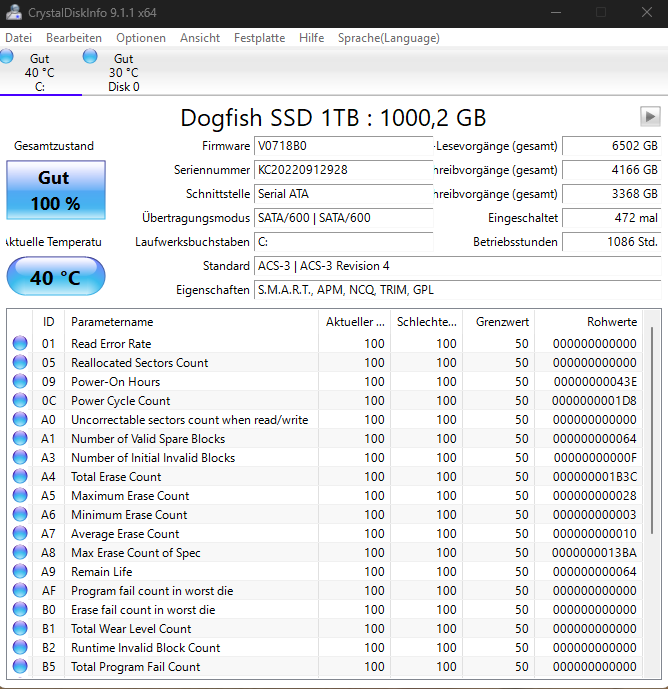This screenshot has height=689, width=668.
Task: Click status orb for Power Cycle Count
Action: [20, 400]
